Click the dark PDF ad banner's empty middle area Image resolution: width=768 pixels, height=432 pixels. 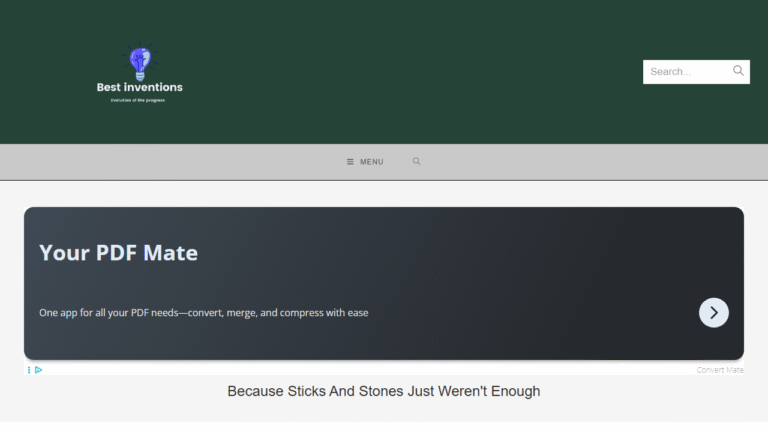click(450, 270)
